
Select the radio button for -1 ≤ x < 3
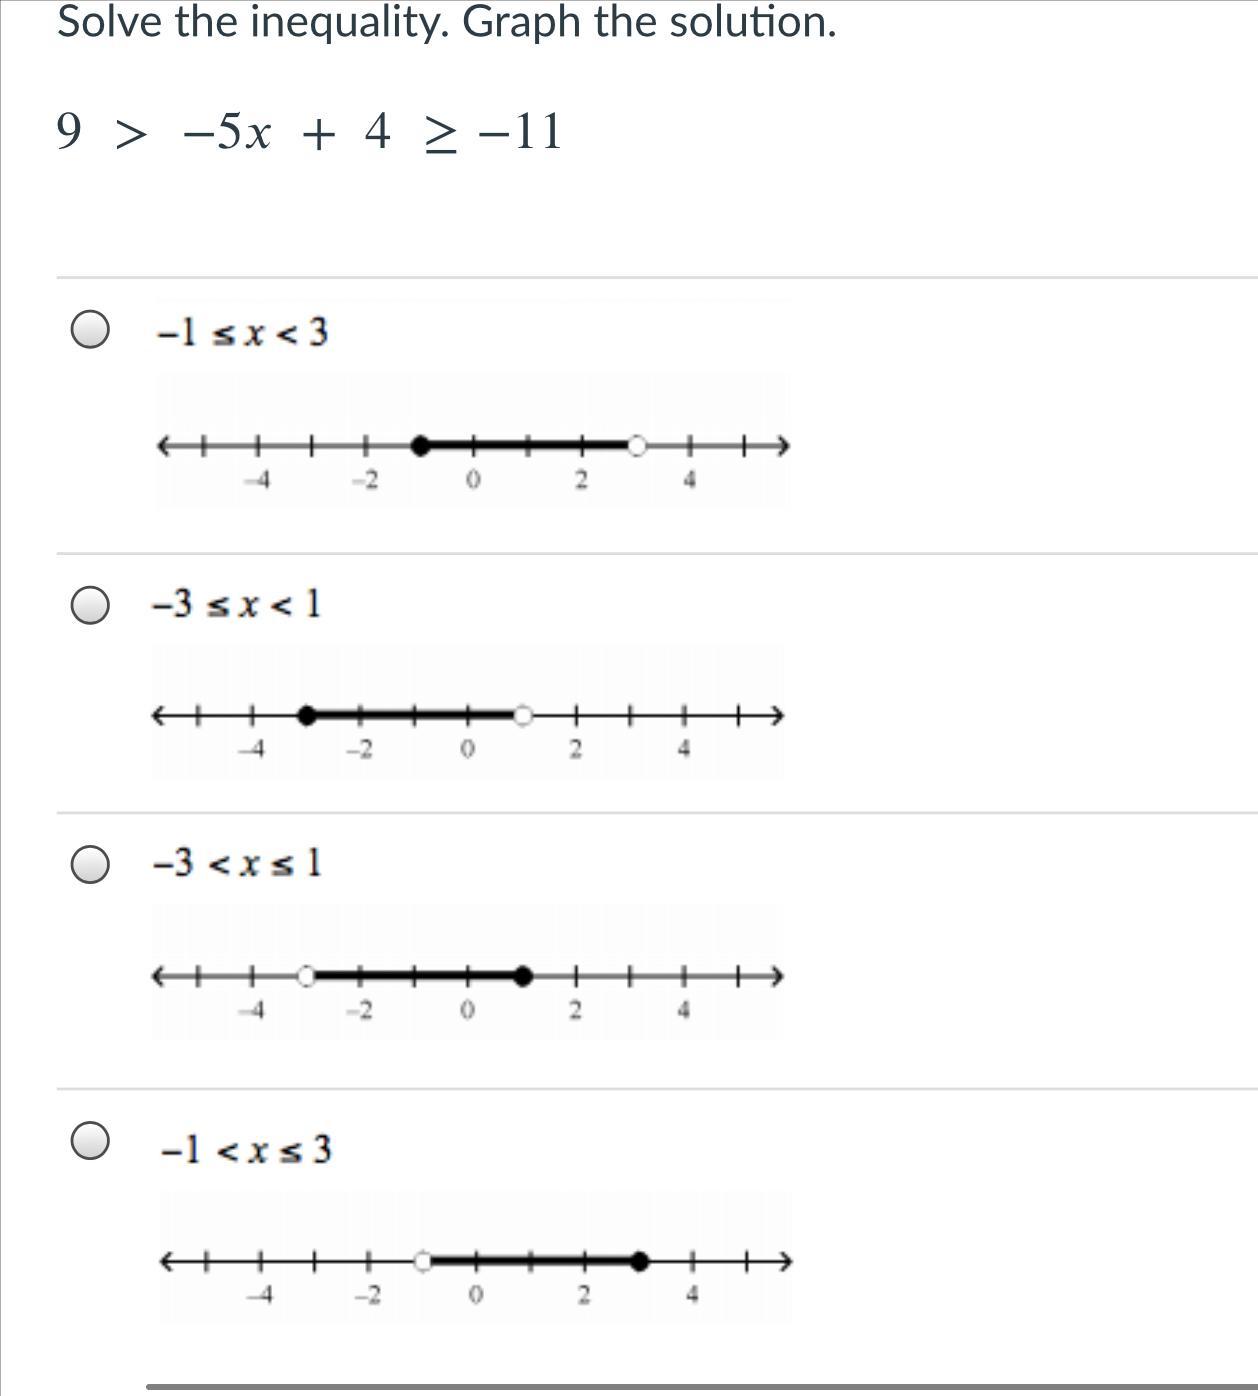pos(90,329)
